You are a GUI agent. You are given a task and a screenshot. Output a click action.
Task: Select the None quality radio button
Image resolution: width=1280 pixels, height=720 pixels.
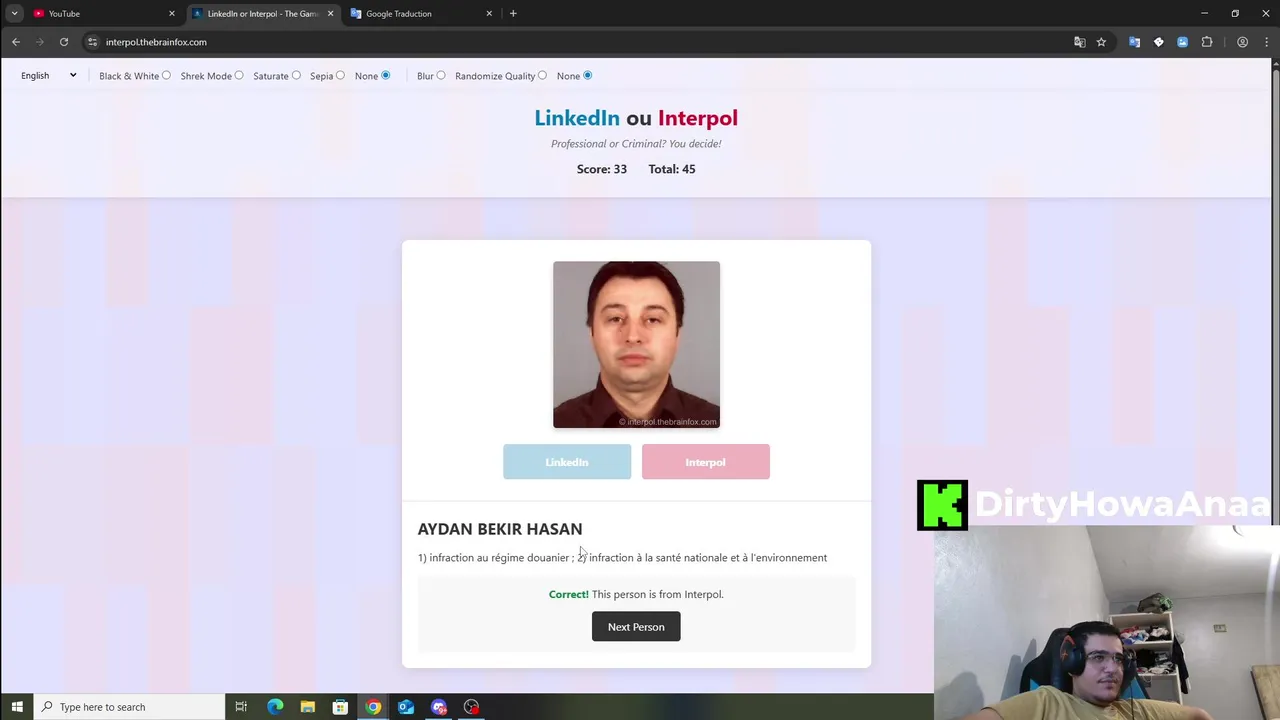(x=588, y=76)
